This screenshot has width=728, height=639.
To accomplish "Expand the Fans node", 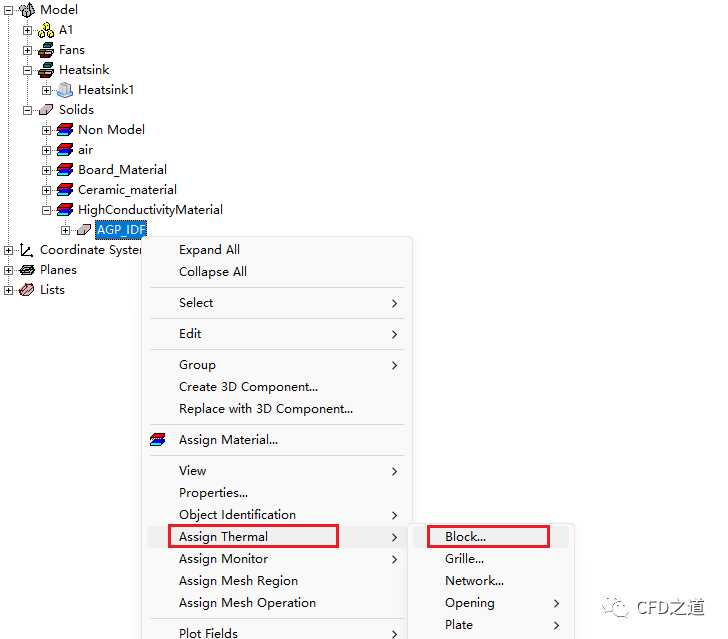I will pos(27,50).
